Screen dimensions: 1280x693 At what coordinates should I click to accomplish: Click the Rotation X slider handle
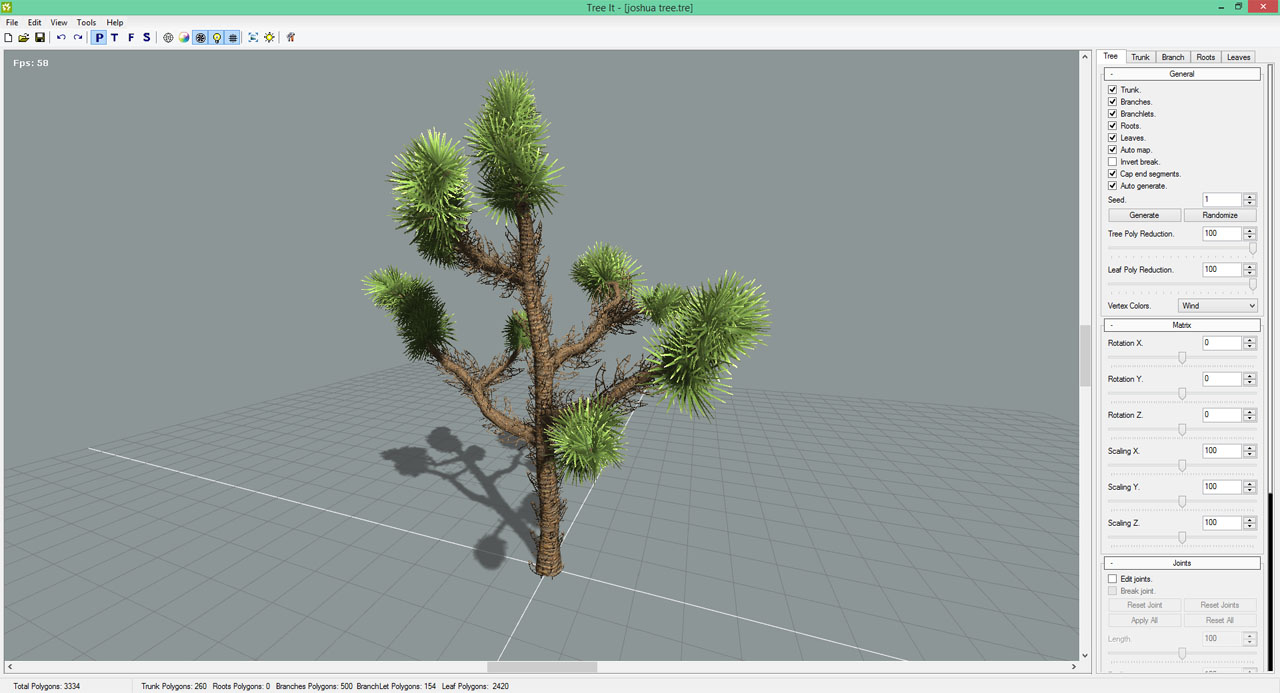(1182, 357)
